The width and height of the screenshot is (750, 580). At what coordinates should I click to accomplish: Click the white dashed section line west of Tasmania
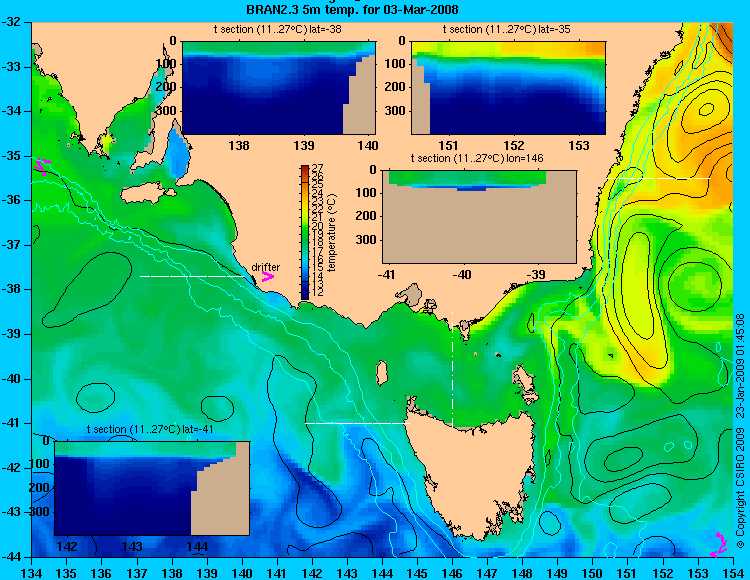point(358,423)
